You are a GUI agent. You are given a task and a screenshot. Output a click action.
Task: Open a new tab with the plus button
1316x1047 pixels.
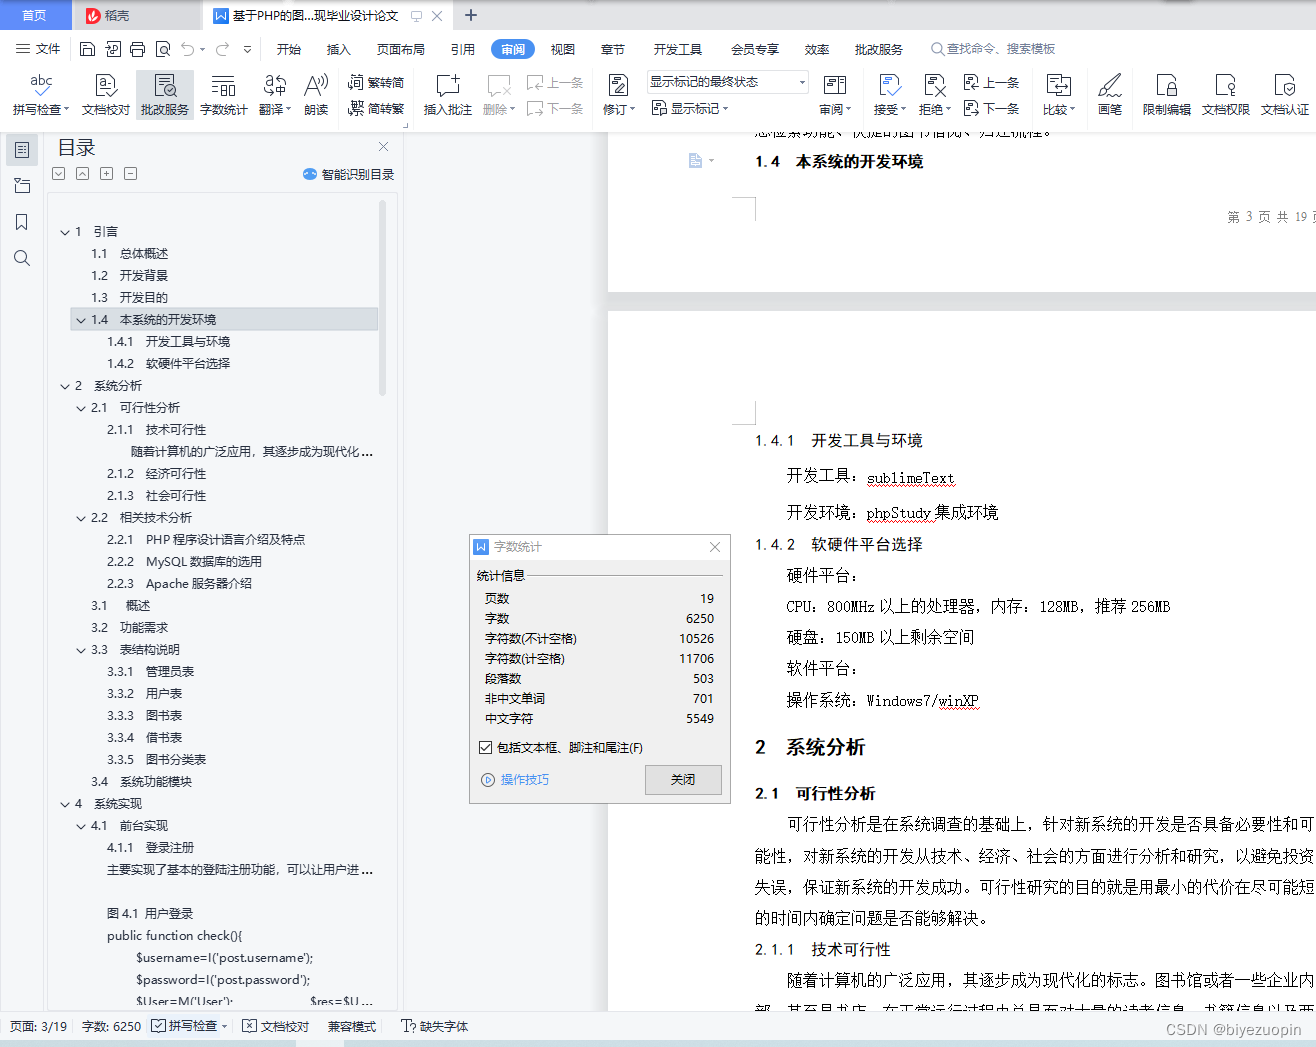tap(471, 15)
